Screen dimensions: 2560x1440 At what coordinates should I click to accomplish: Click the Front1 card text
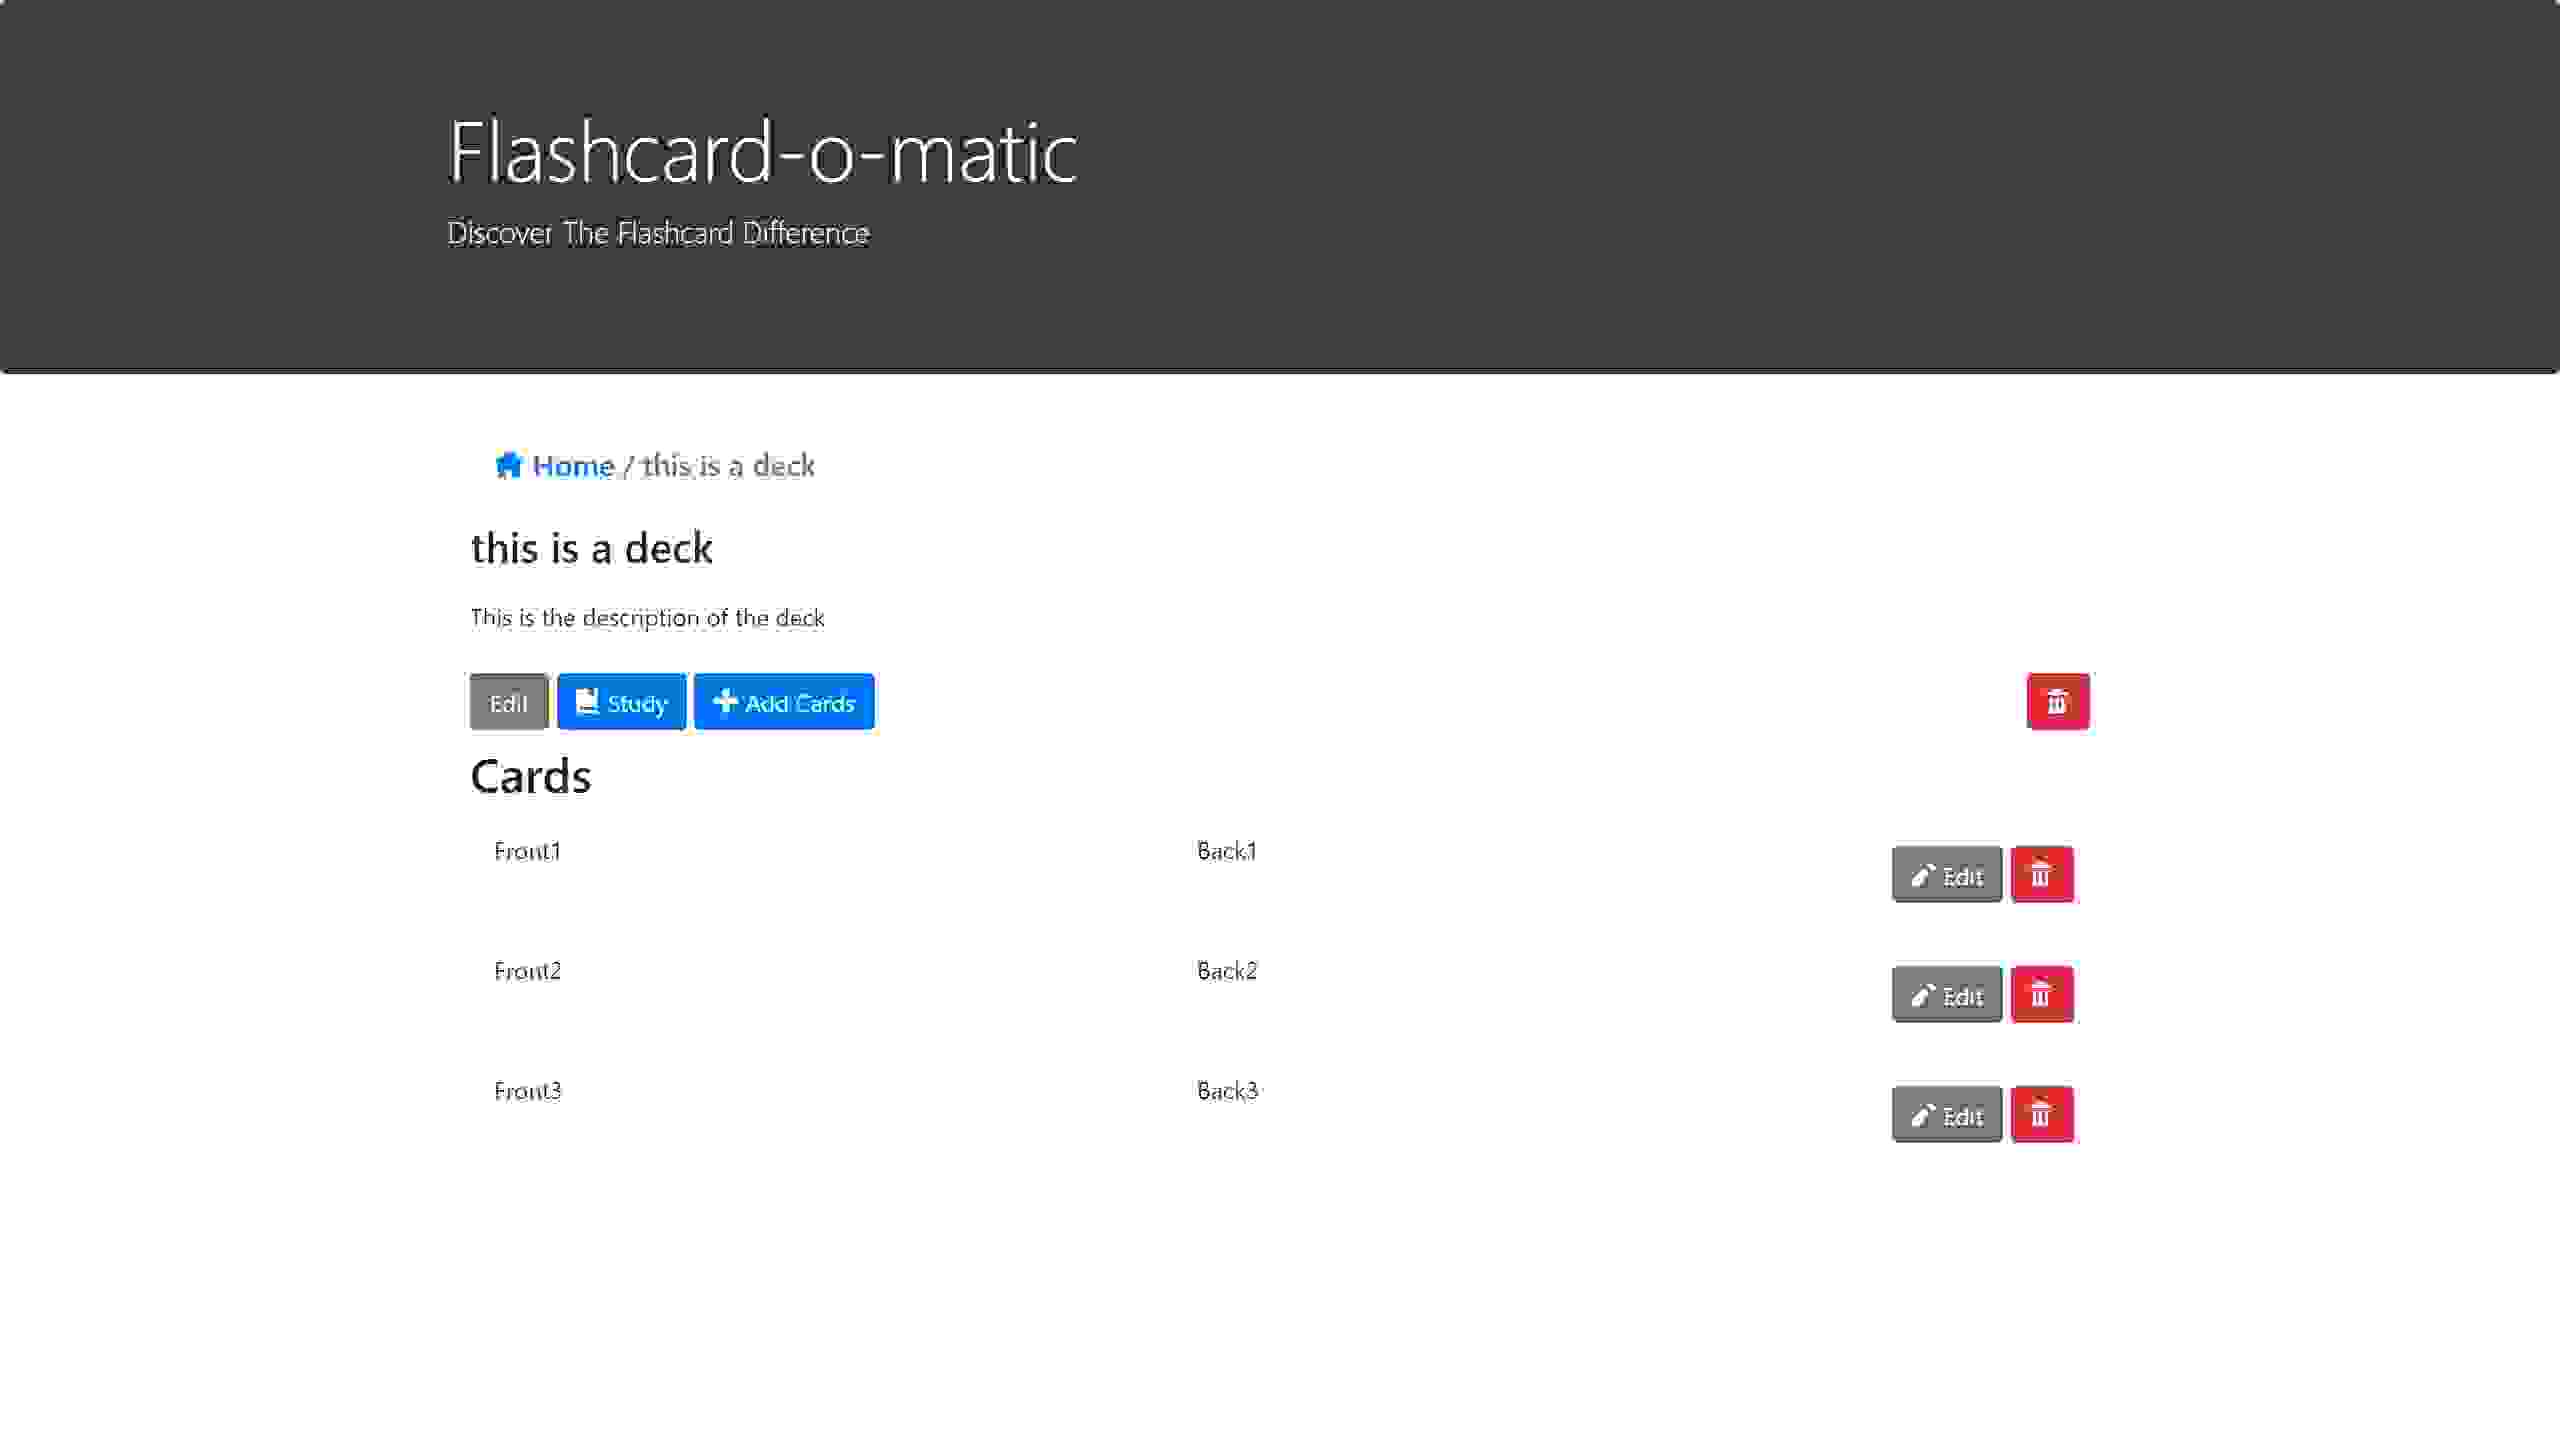point(527,851)
